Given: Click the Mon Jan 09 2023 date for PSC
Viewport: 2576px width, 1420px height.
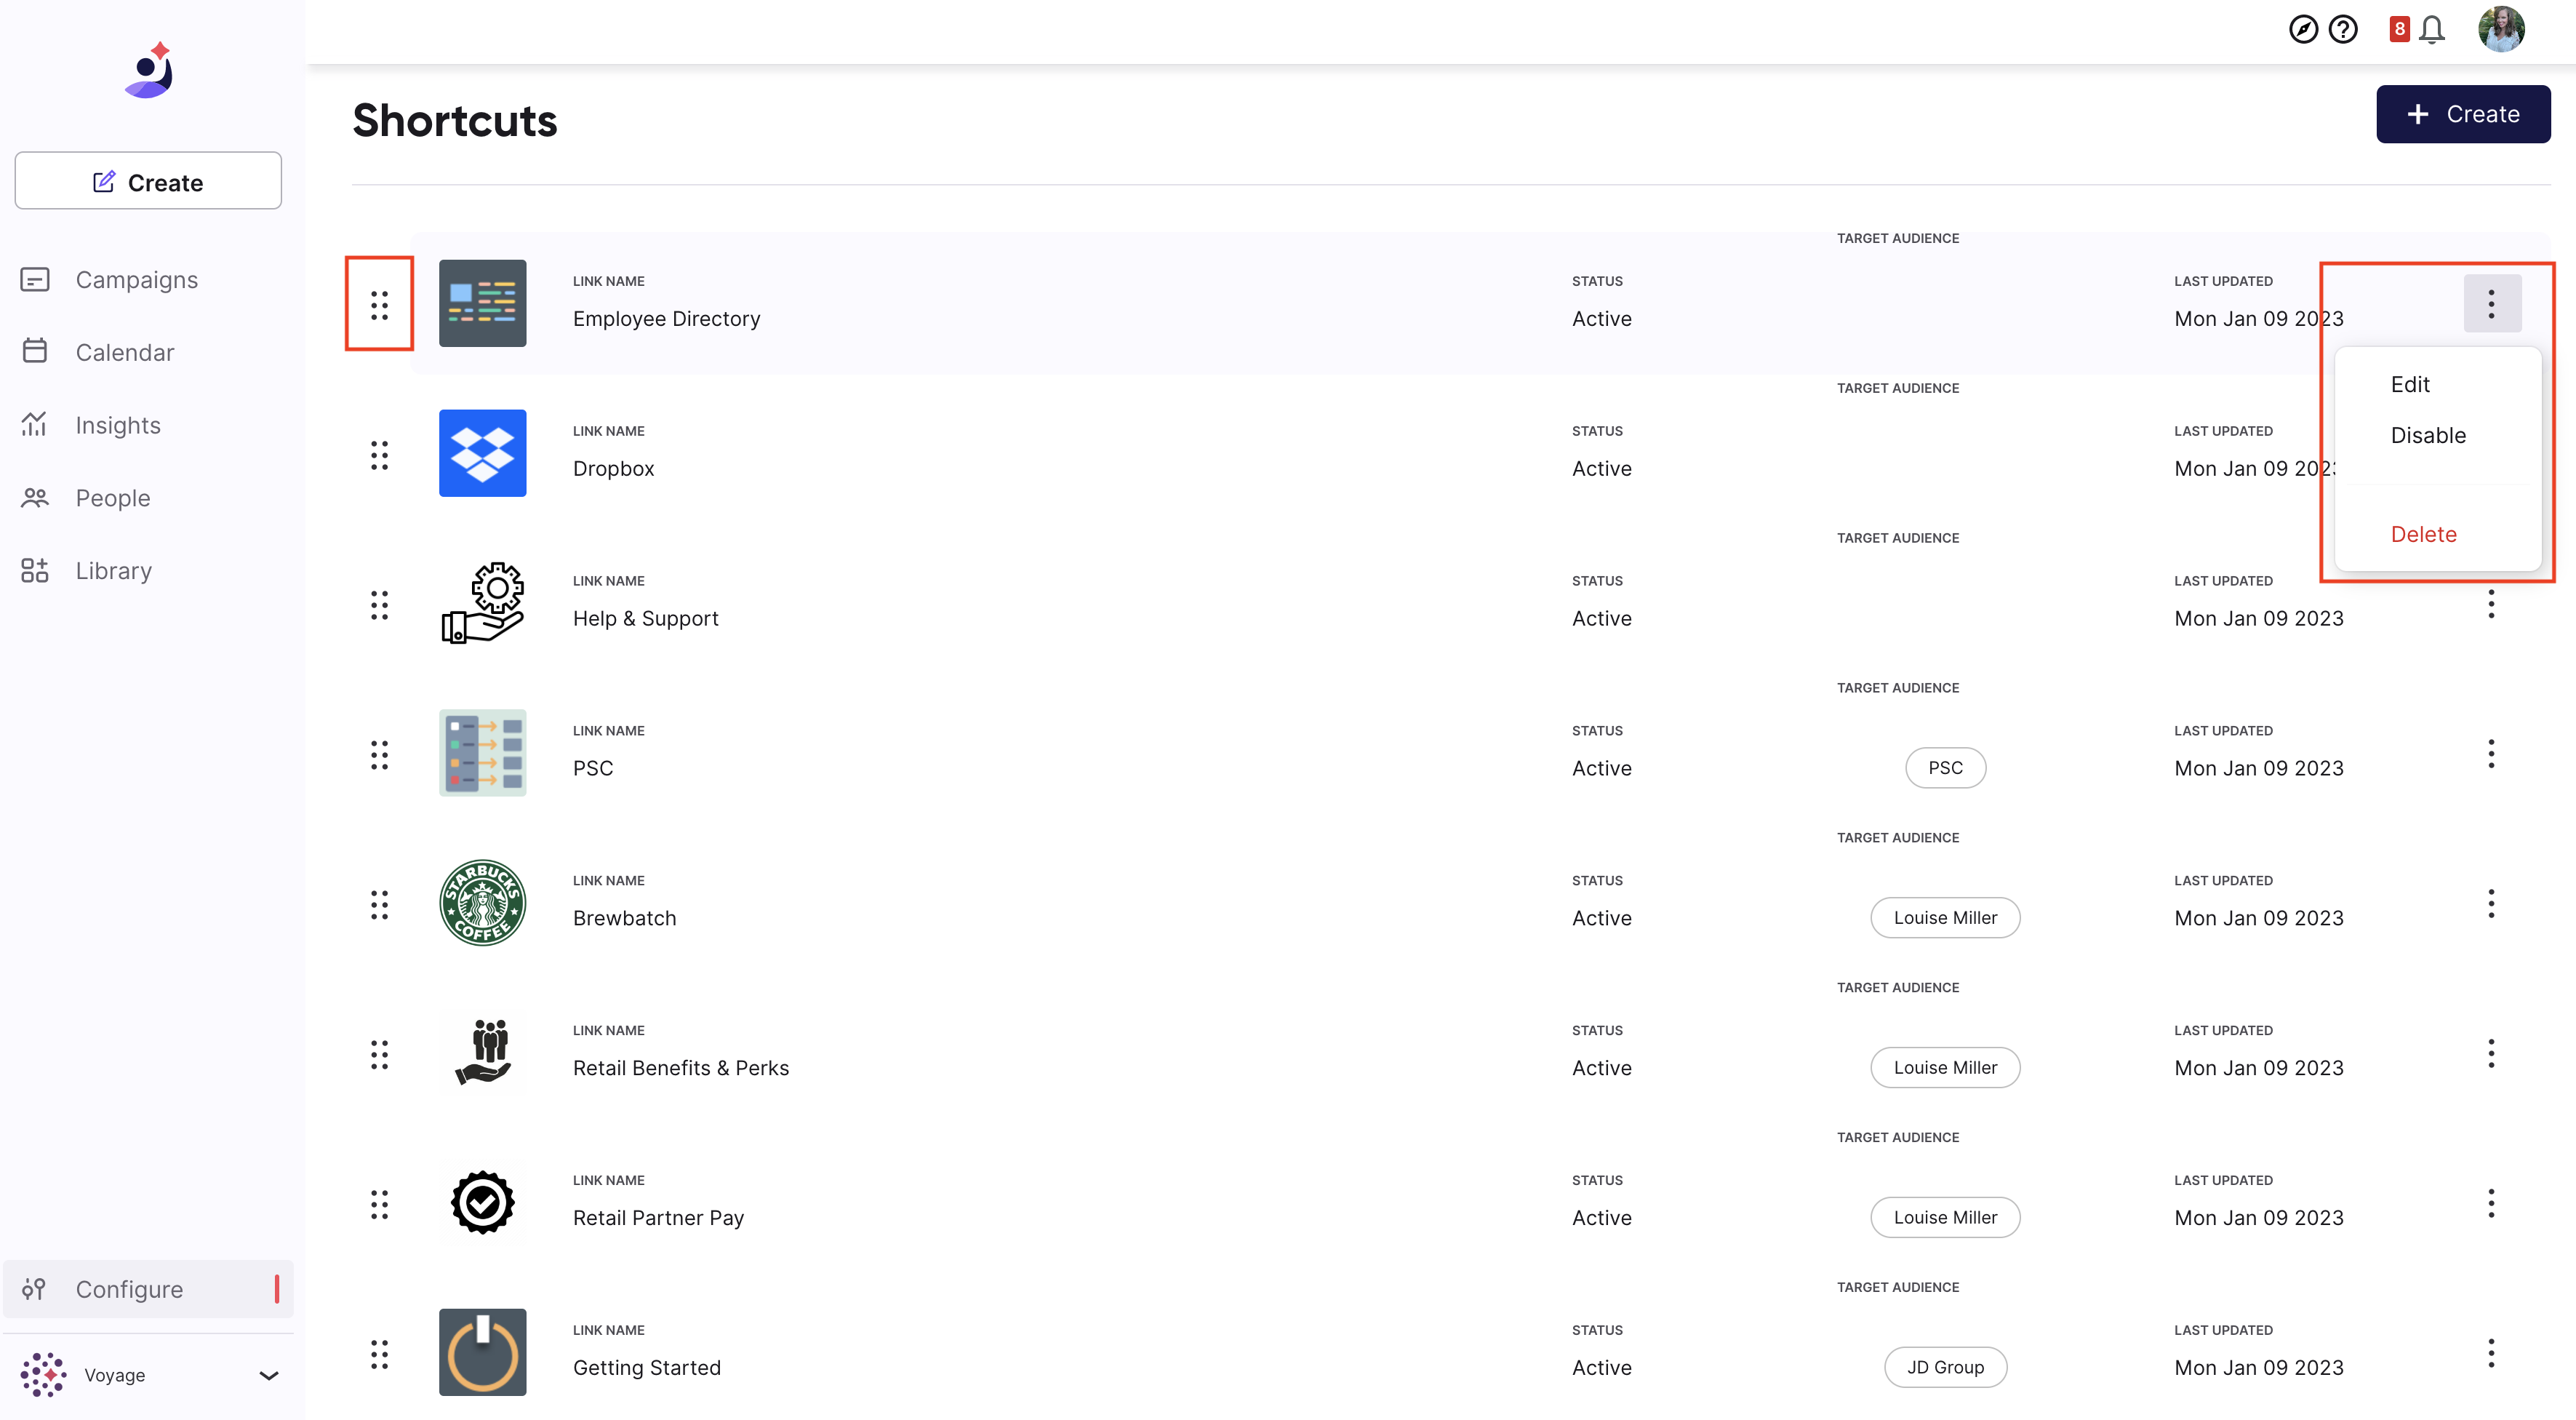Looking at the screenshot, I should (2258, 769).
